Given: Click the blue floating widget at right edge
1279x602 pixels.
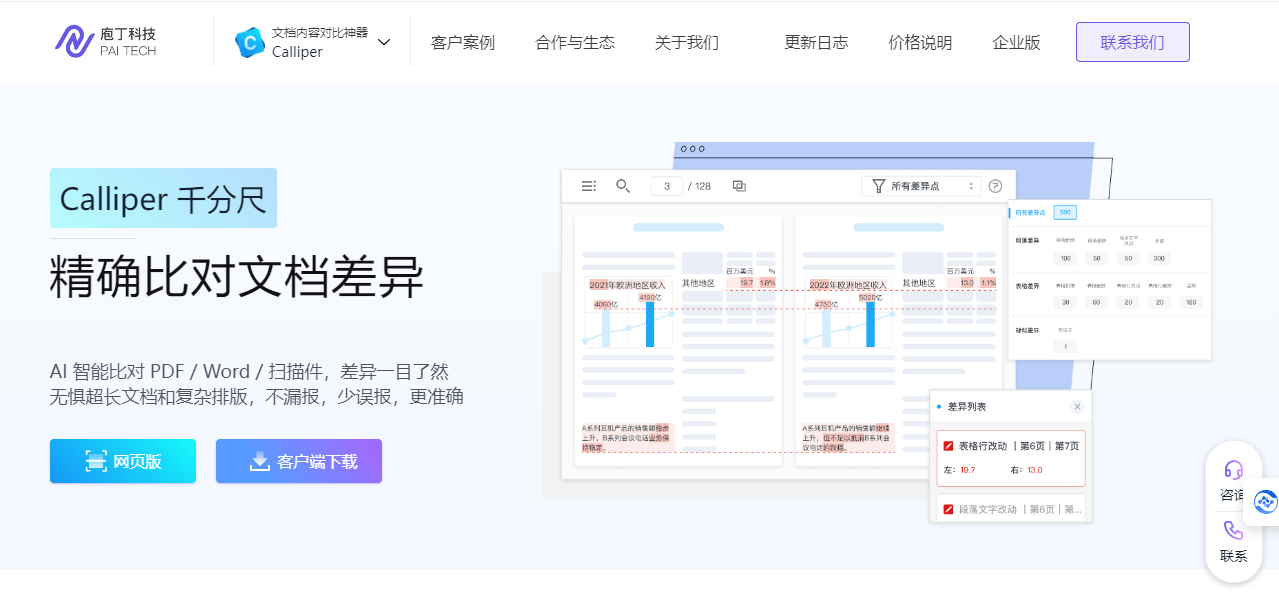Looking at the screenshot, I should [1265, 502].
